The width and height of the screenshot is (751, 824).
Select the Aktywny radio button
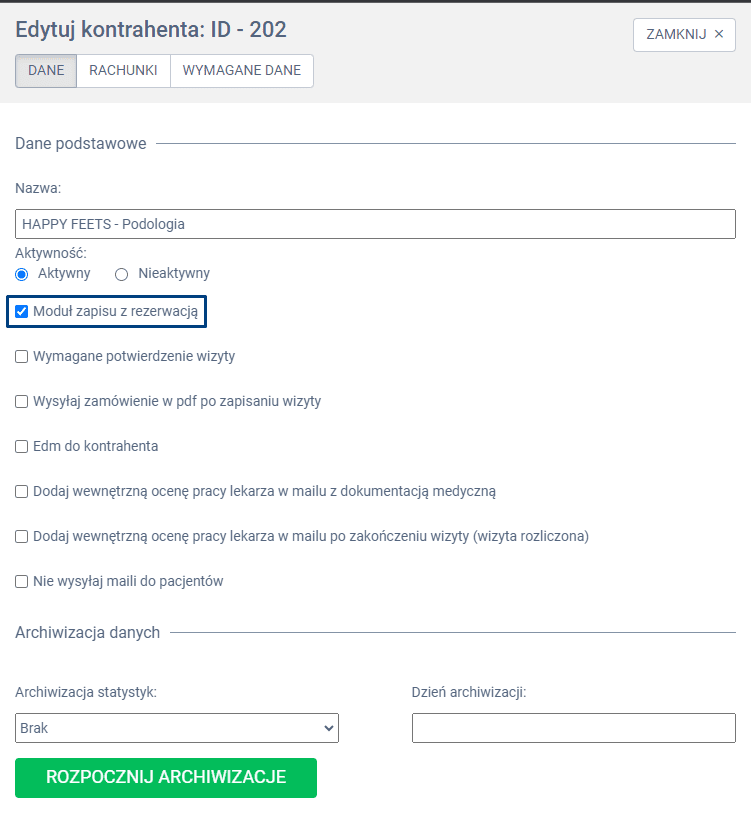pyautogui.click(x=22, y=274)
